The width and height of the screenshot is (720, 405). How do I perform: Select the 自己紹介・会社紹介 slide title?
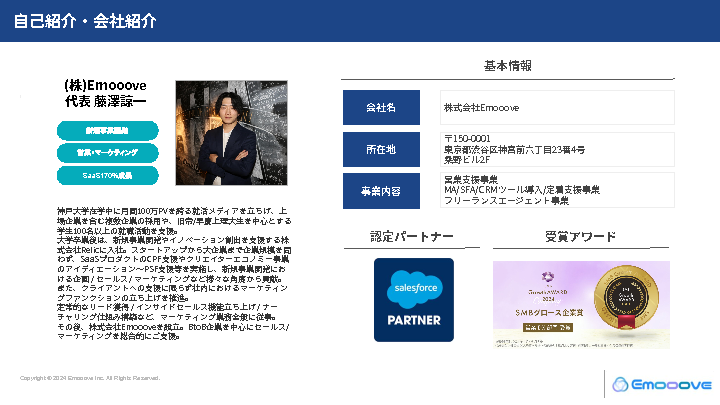pos(85,21)
